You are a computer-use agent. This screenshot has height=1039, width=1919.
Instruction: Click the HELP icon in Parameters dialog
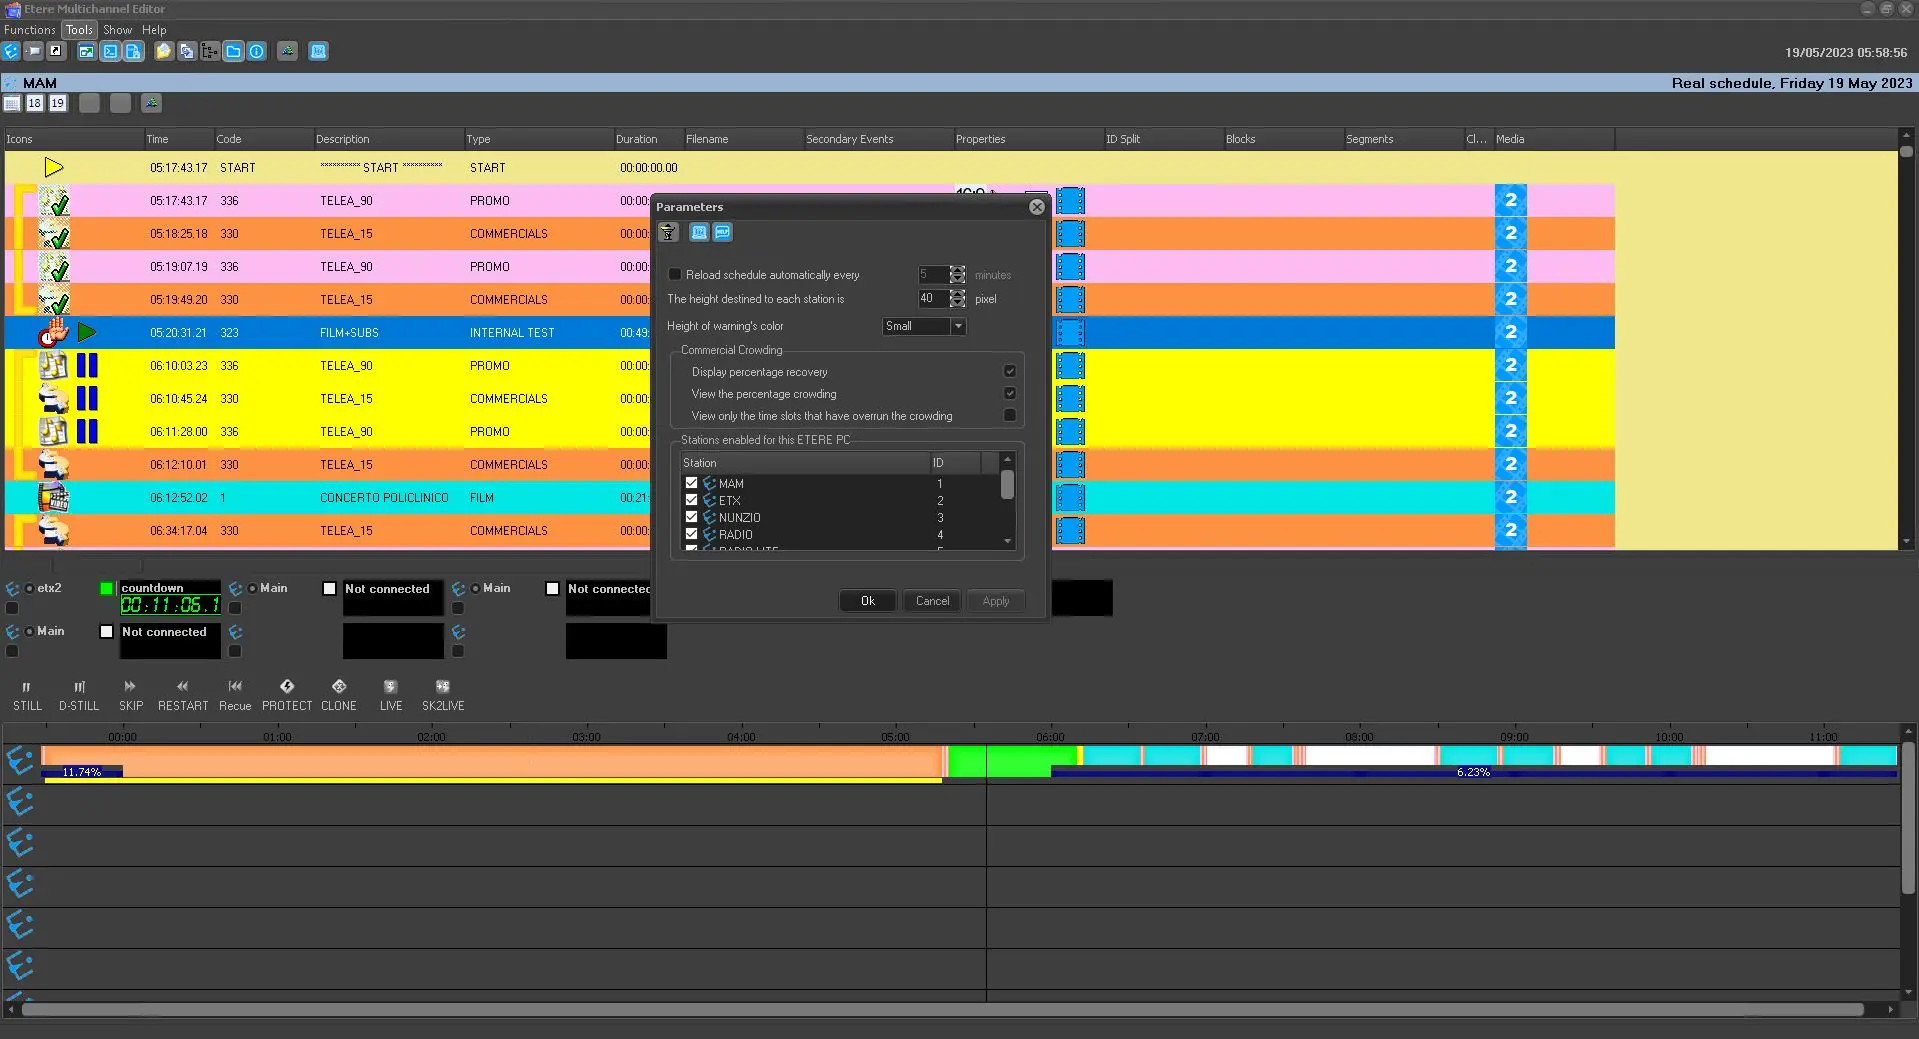(722, 233)
